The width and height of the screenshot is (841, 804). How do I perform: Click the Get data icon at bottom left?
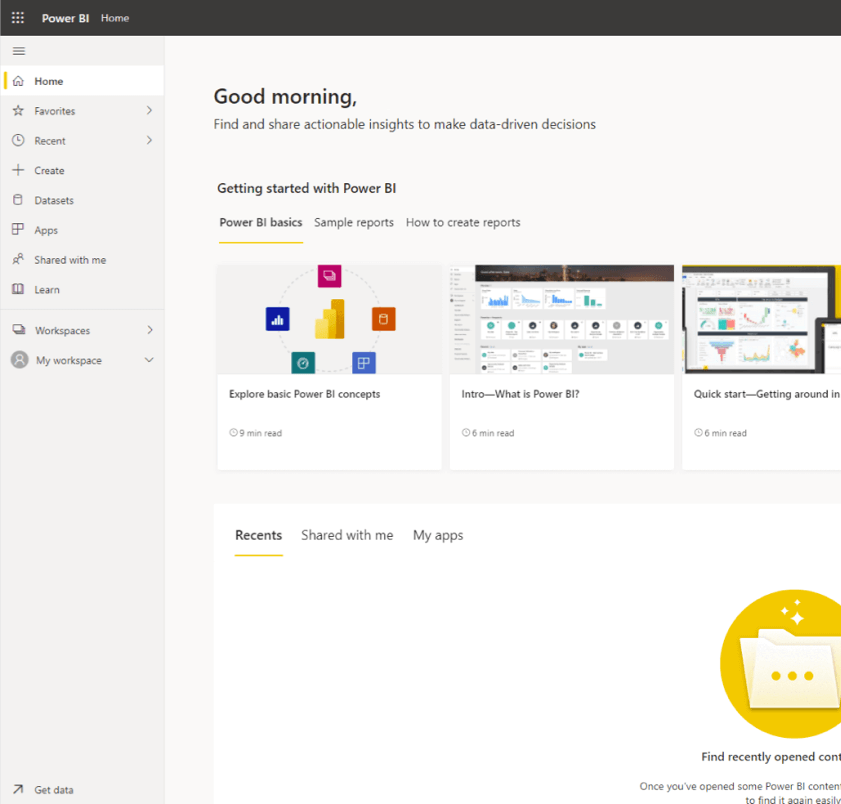[x=17, y=789]
